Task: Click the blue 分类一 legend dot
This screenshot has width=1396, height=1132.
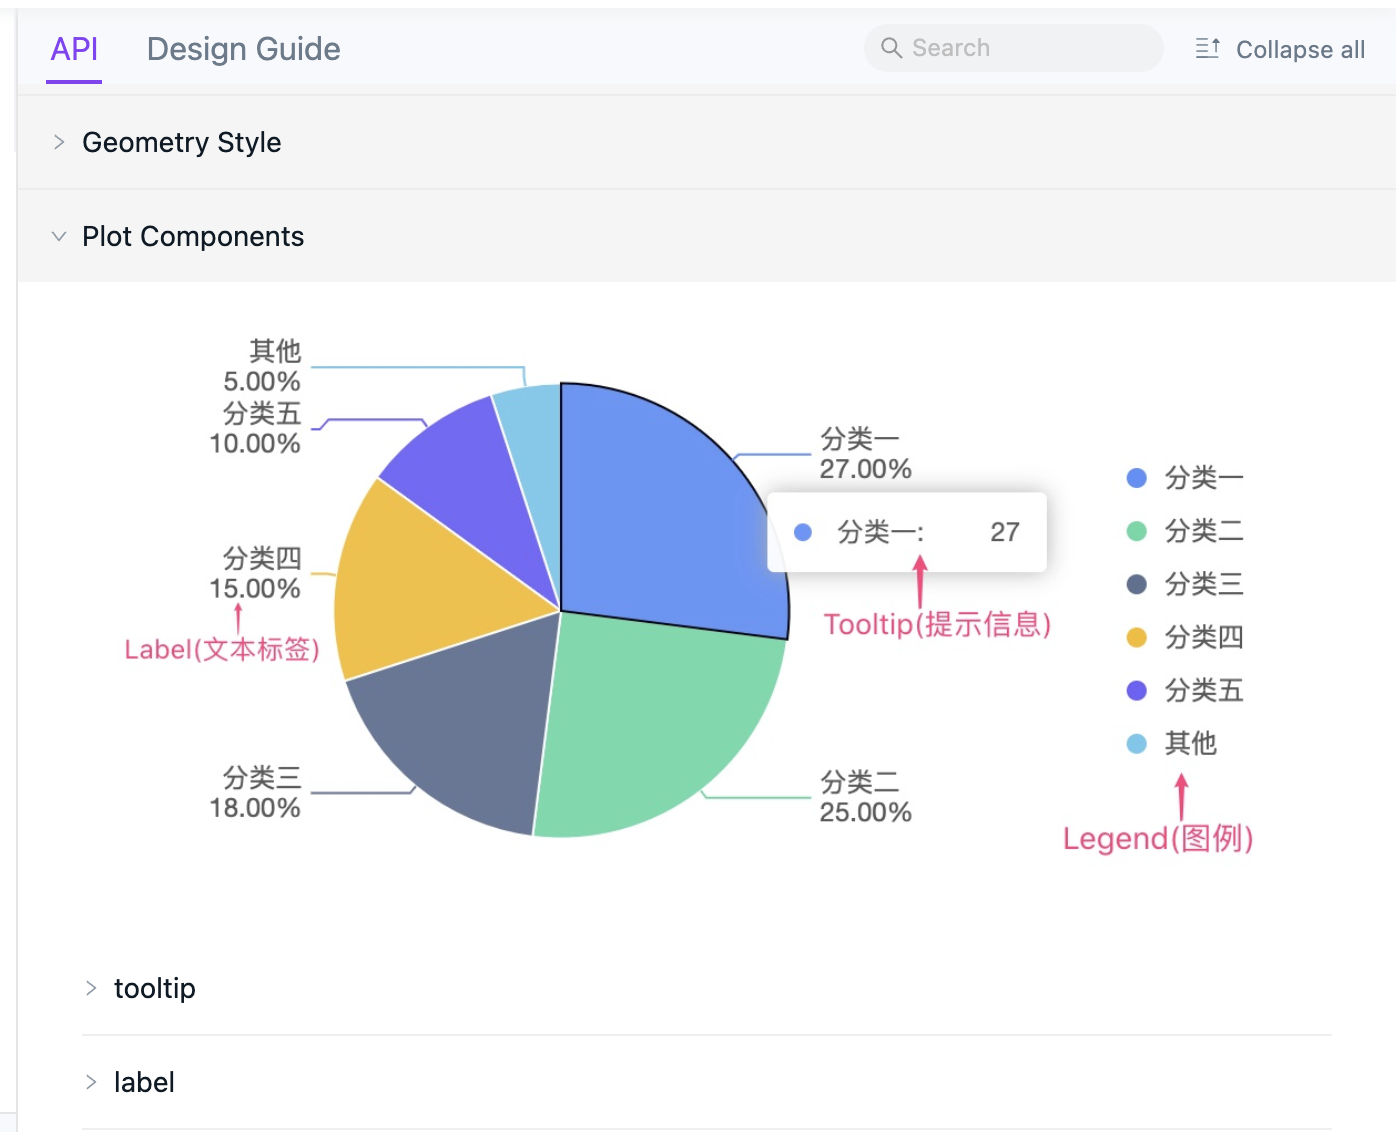Action: click(1136, 477)
